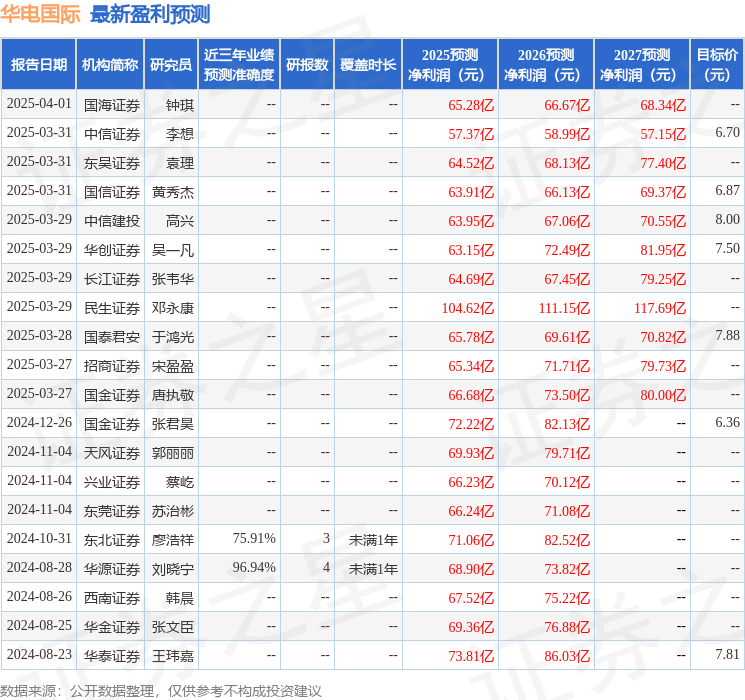Viewport: 745px width, 700px height.
Task: Select the 招商证券 institution cell
Action: coord(112,366)
